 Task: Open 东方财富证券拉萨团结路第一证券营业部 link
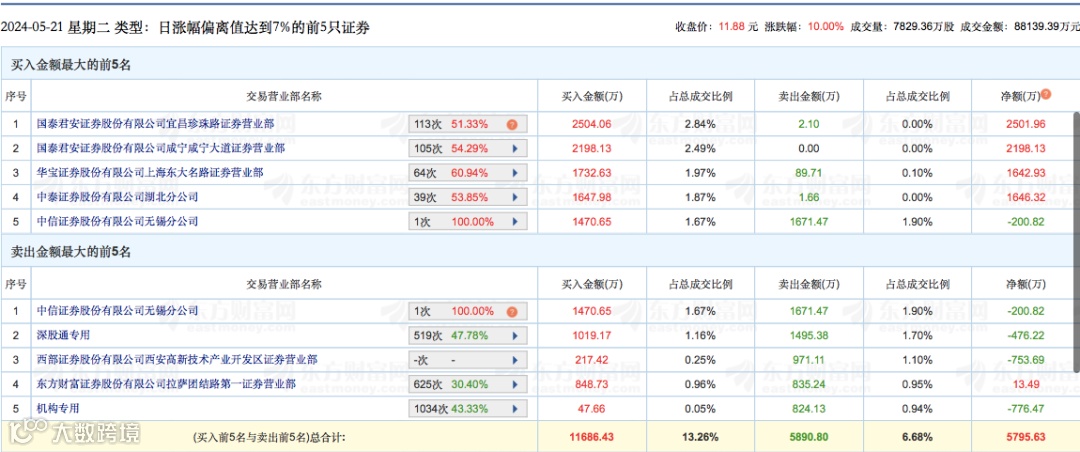(x=166, y=384)
